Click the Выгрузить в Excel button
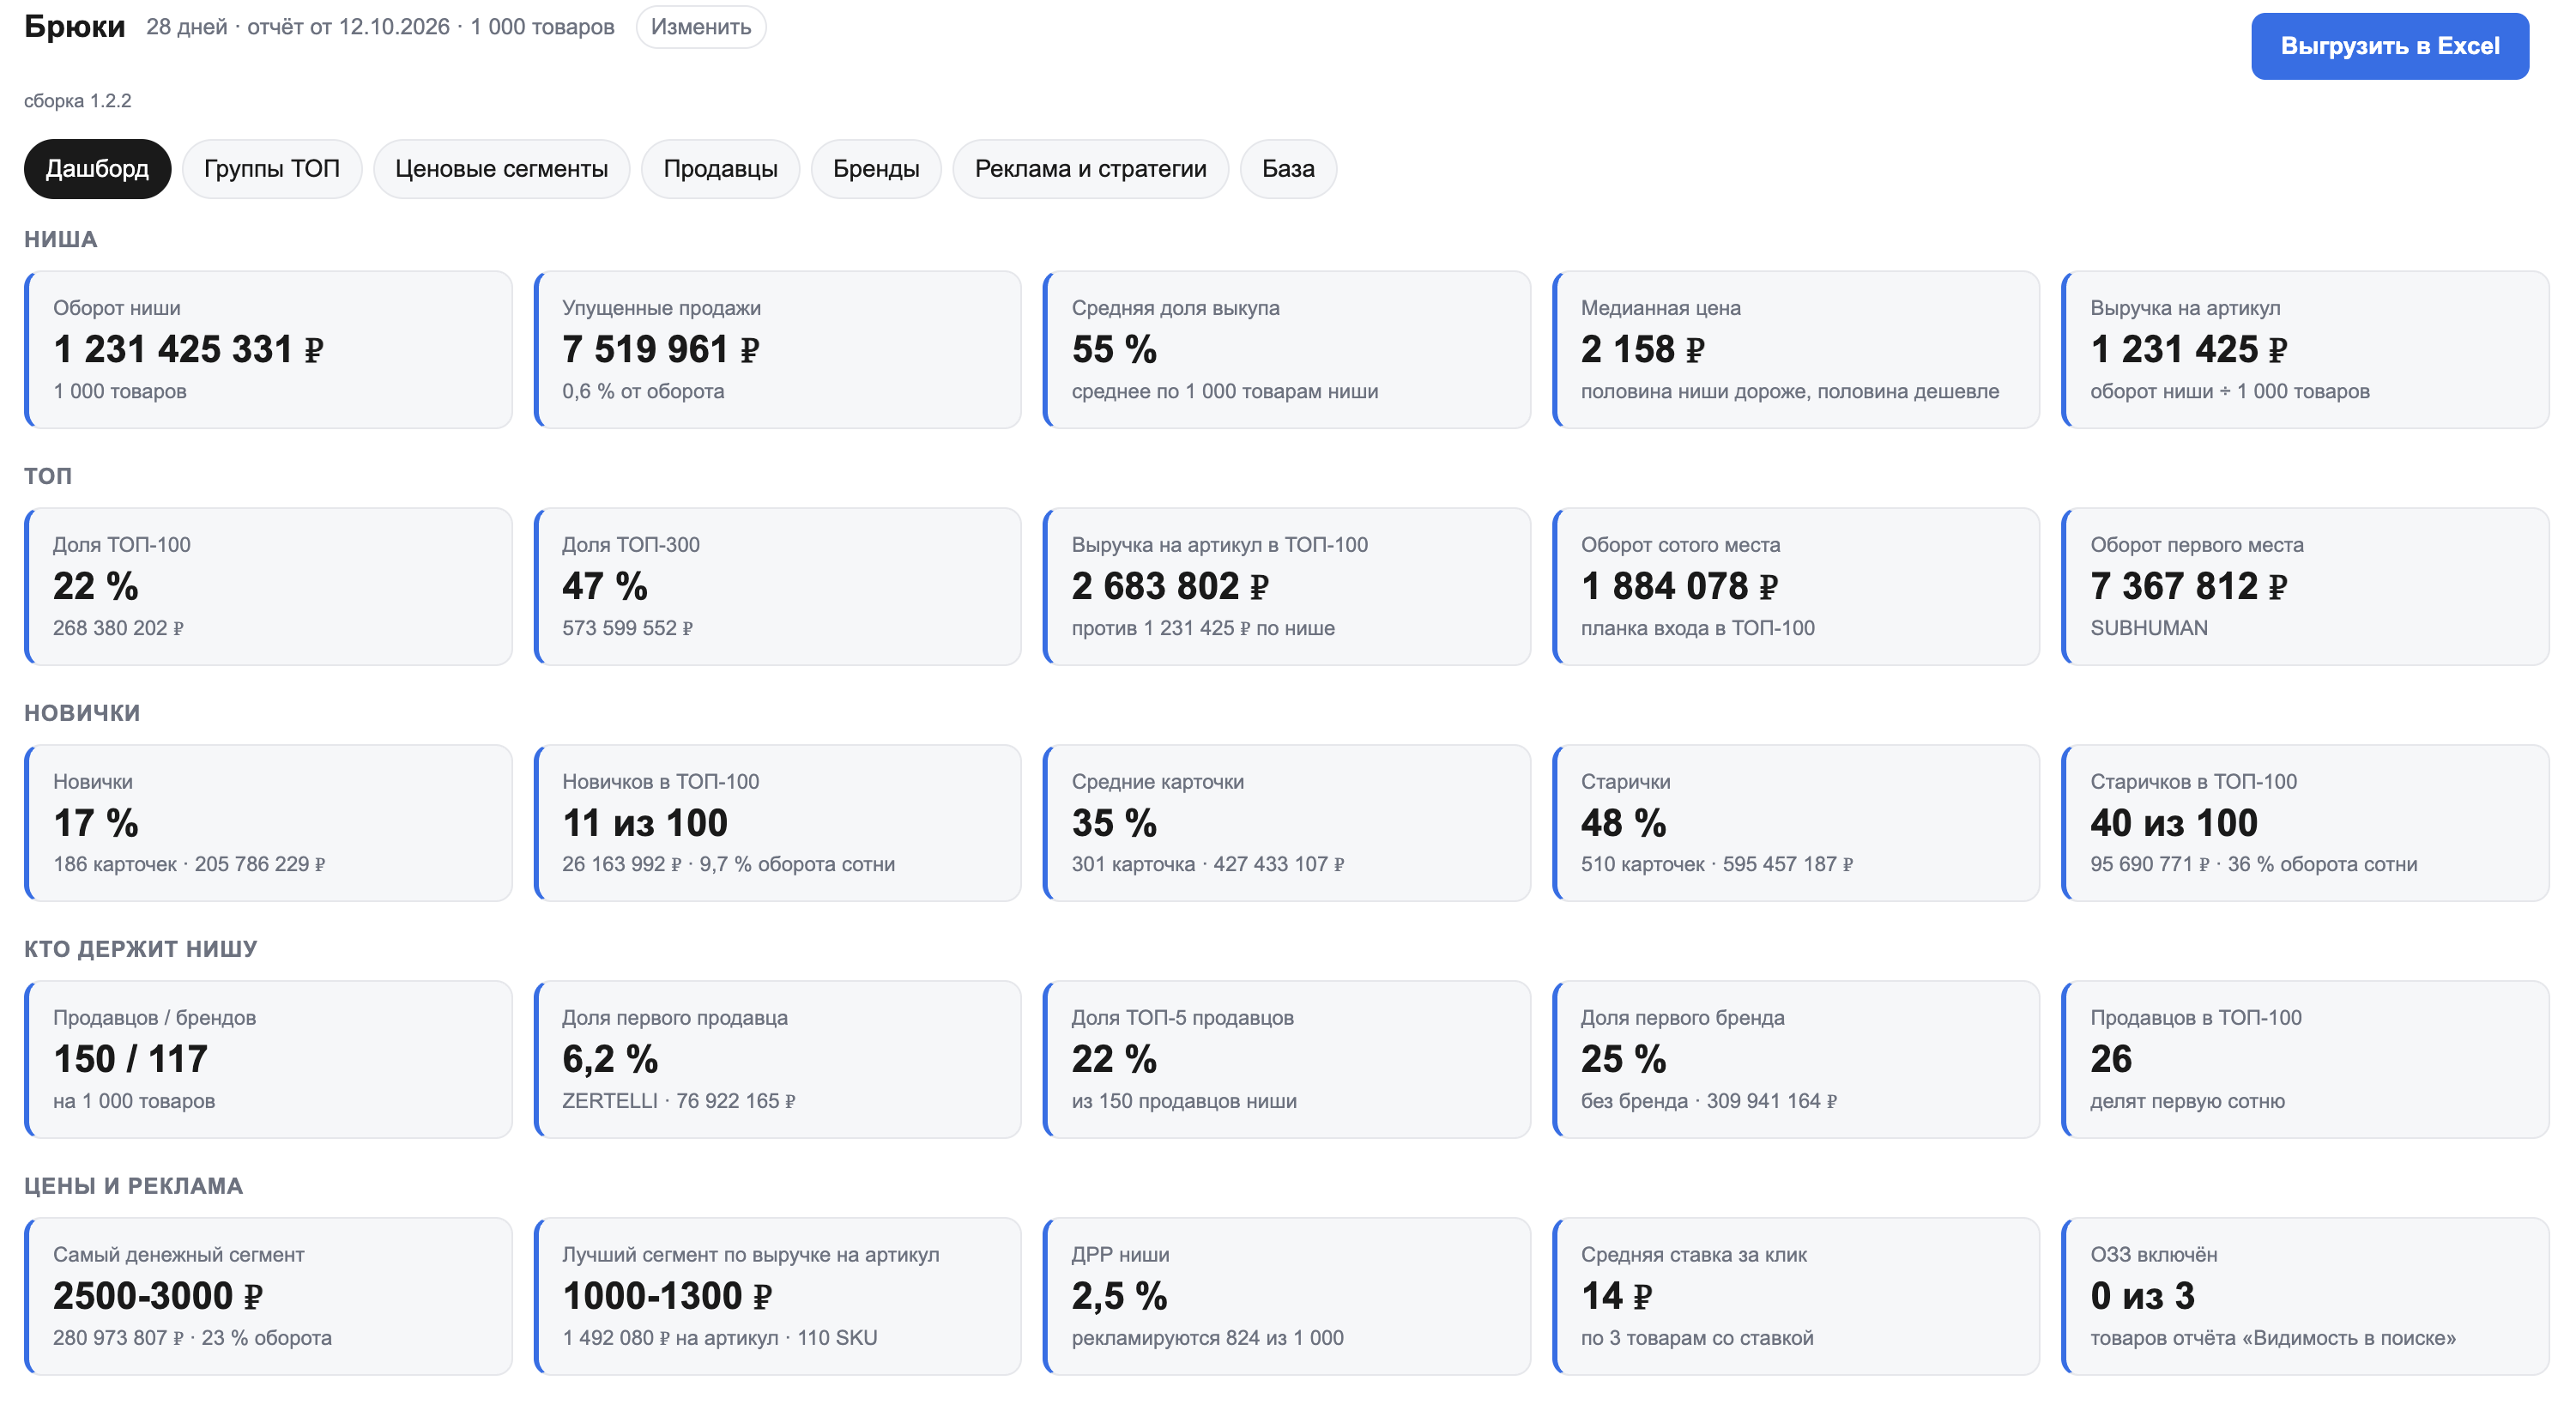Viewport: 2576px width, 1411px height. click(x=2389, y=46)
